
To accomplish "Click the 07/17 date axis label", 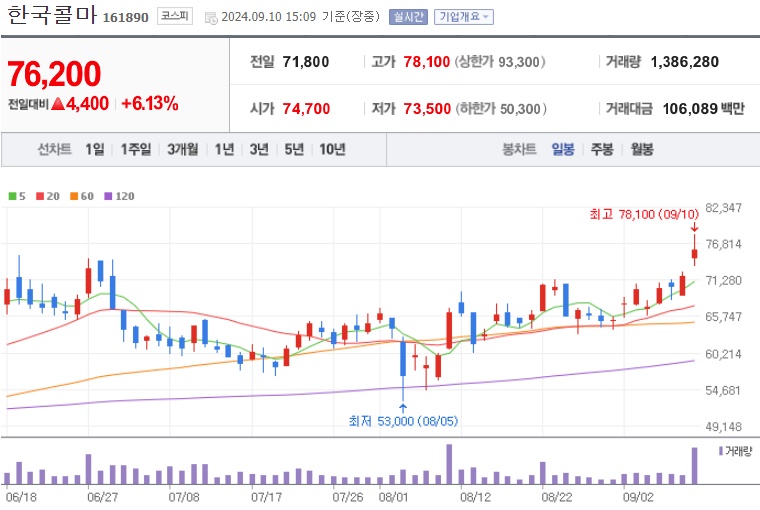I will coord(266,497).
